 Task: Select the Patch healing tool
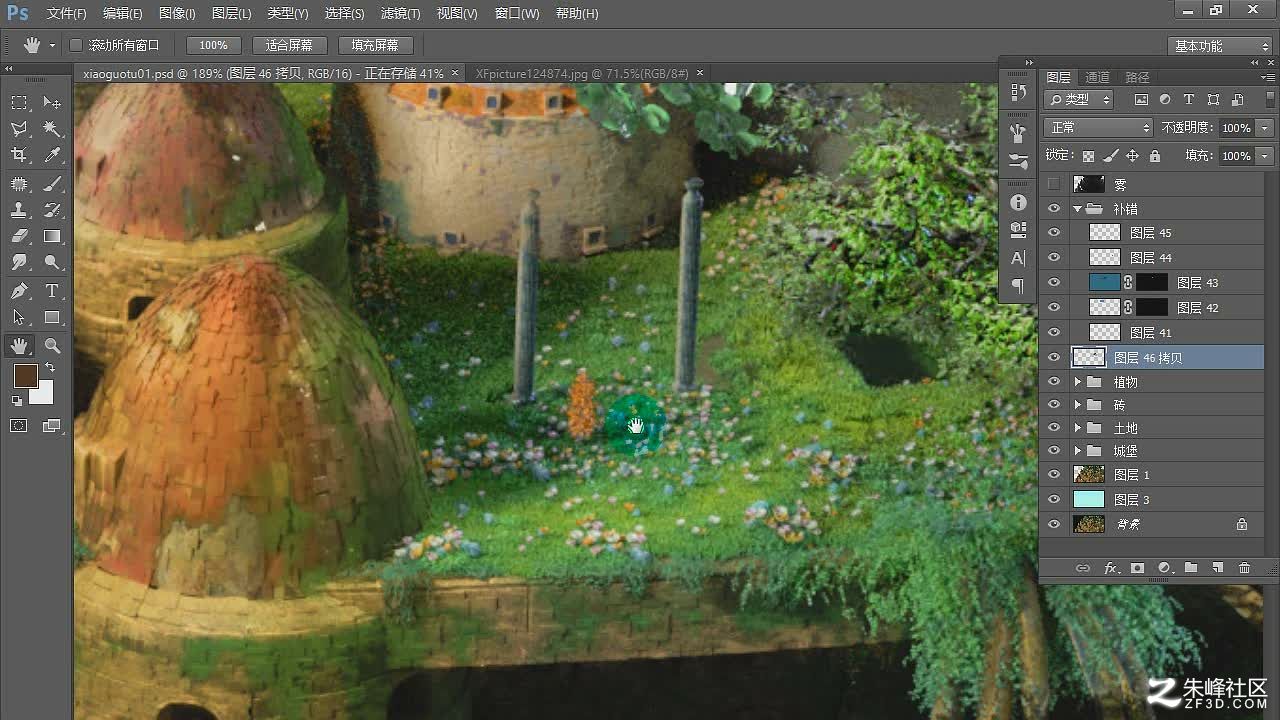pyautogui.click(x=19, y=184)
